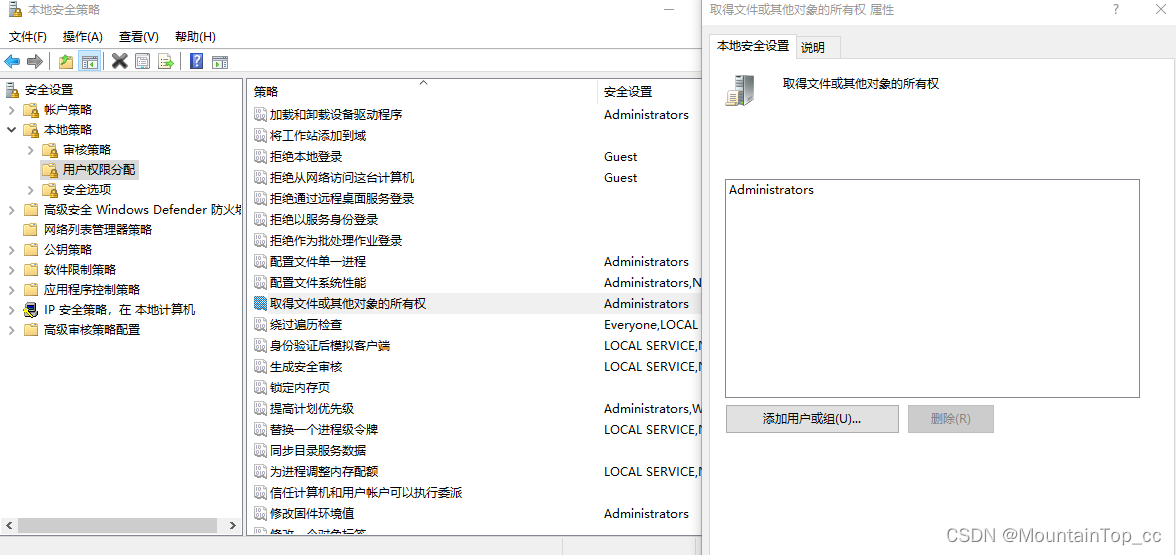Screen dimensions: 1176x555
Task: Expand the 审核策略 node arrow
Action: tap(31, 149)
